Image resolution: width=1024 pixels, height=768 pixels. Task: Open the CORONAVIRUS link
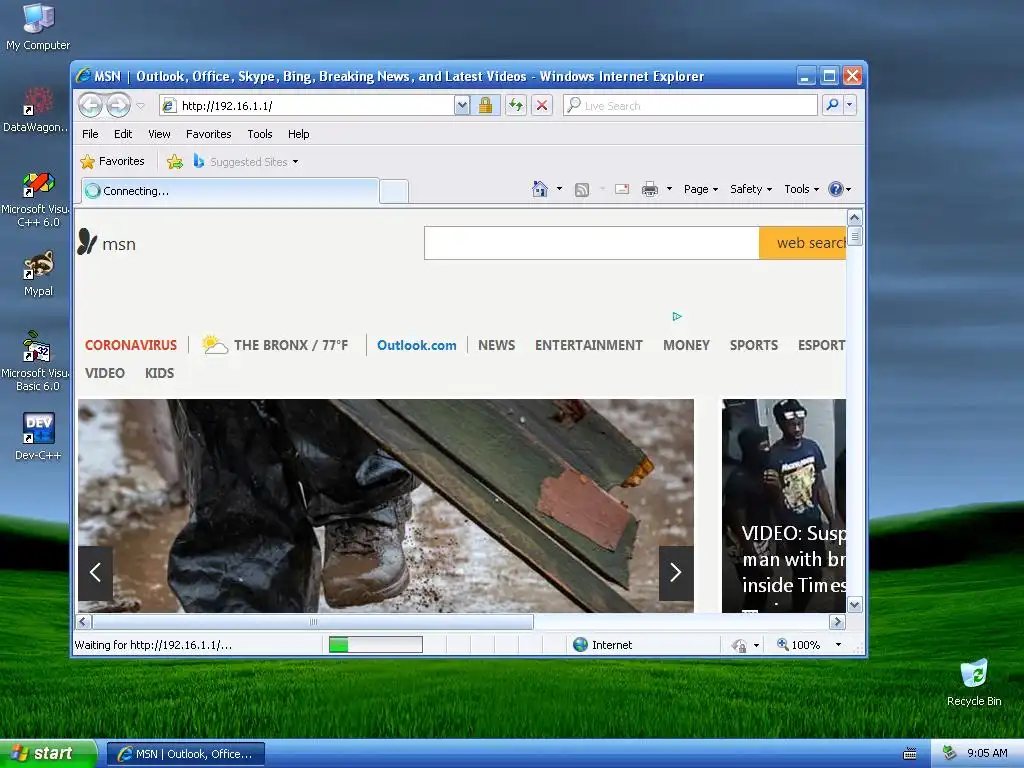[131, 345]
